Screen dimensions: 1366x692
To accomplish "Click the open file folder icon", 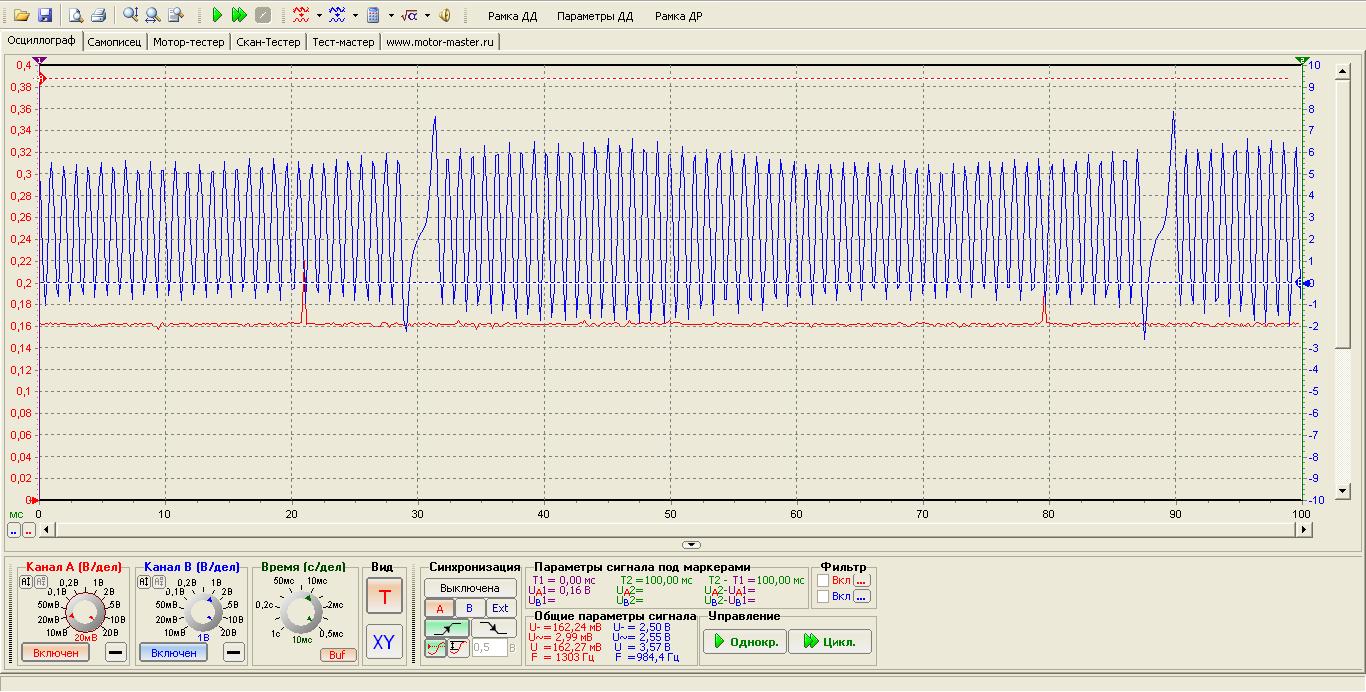I will pyautogui.click(x=21, y=15).
